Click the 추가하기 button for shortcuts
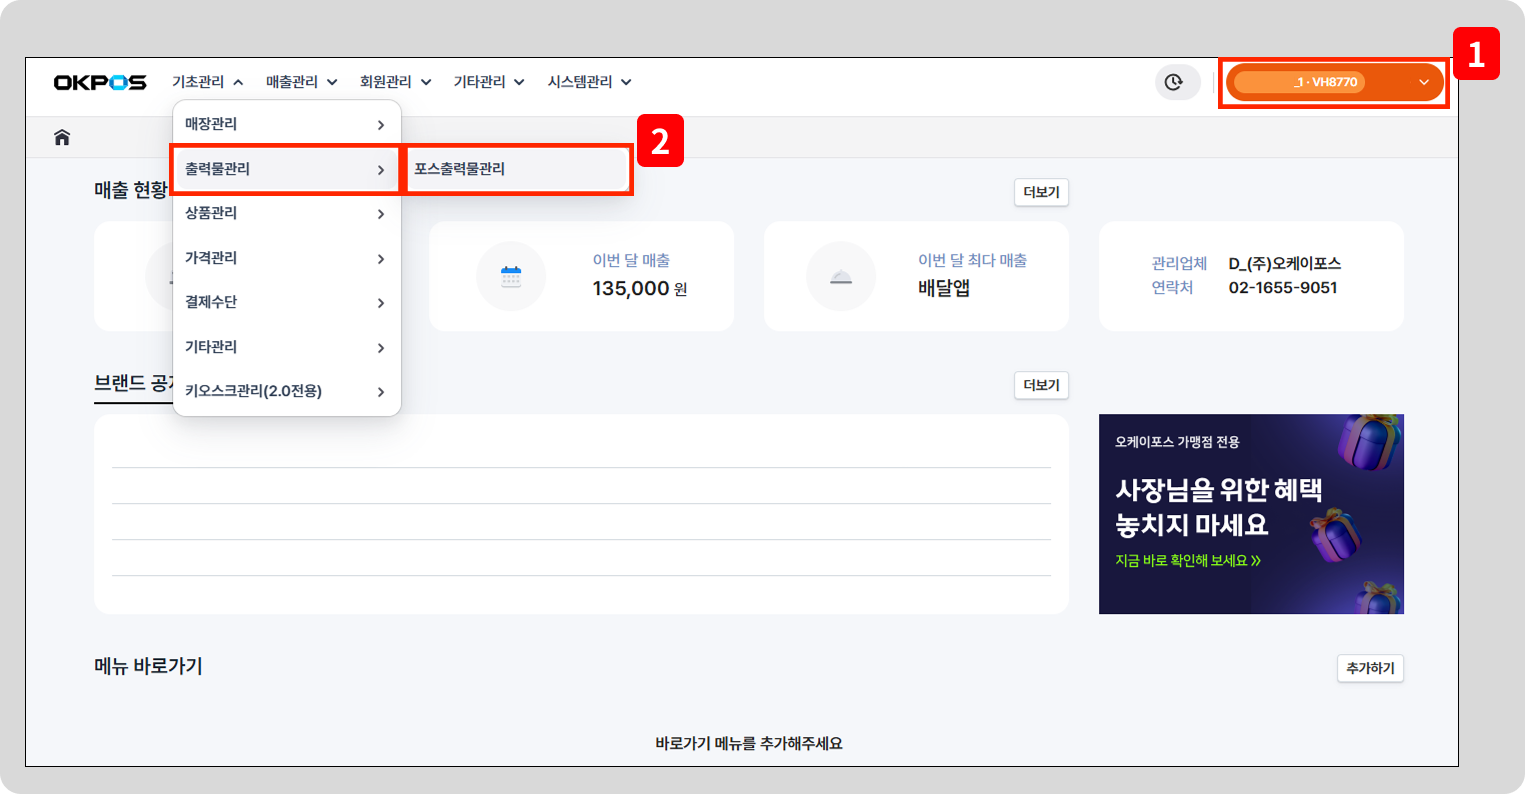Viewport: 1525px width, 794px height. 1369,668
